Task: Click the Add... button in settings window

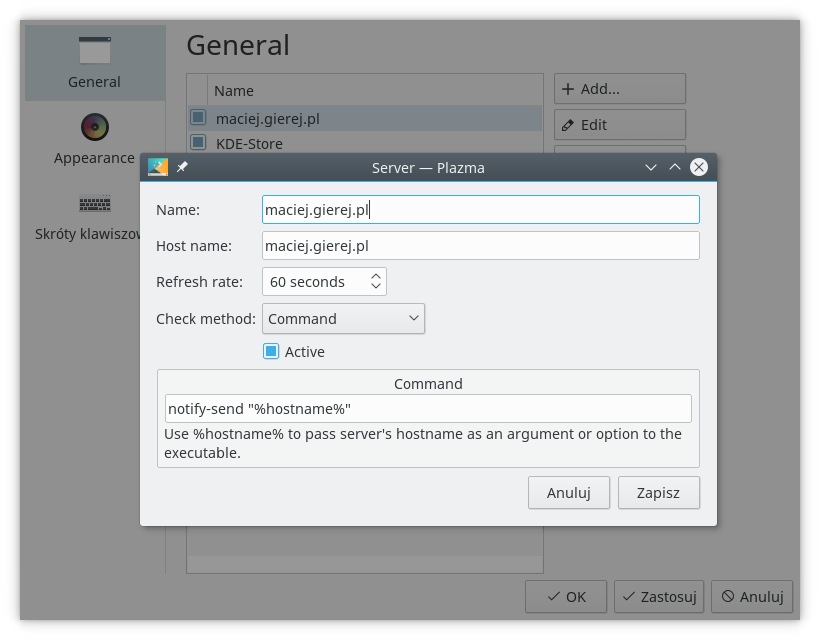Action: (620, 89)
